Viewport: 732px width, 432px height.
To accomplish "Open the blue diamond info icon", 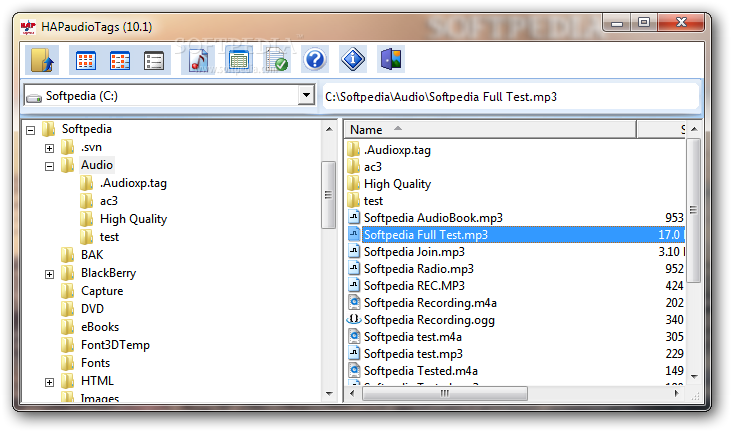I will click(353, 59).
